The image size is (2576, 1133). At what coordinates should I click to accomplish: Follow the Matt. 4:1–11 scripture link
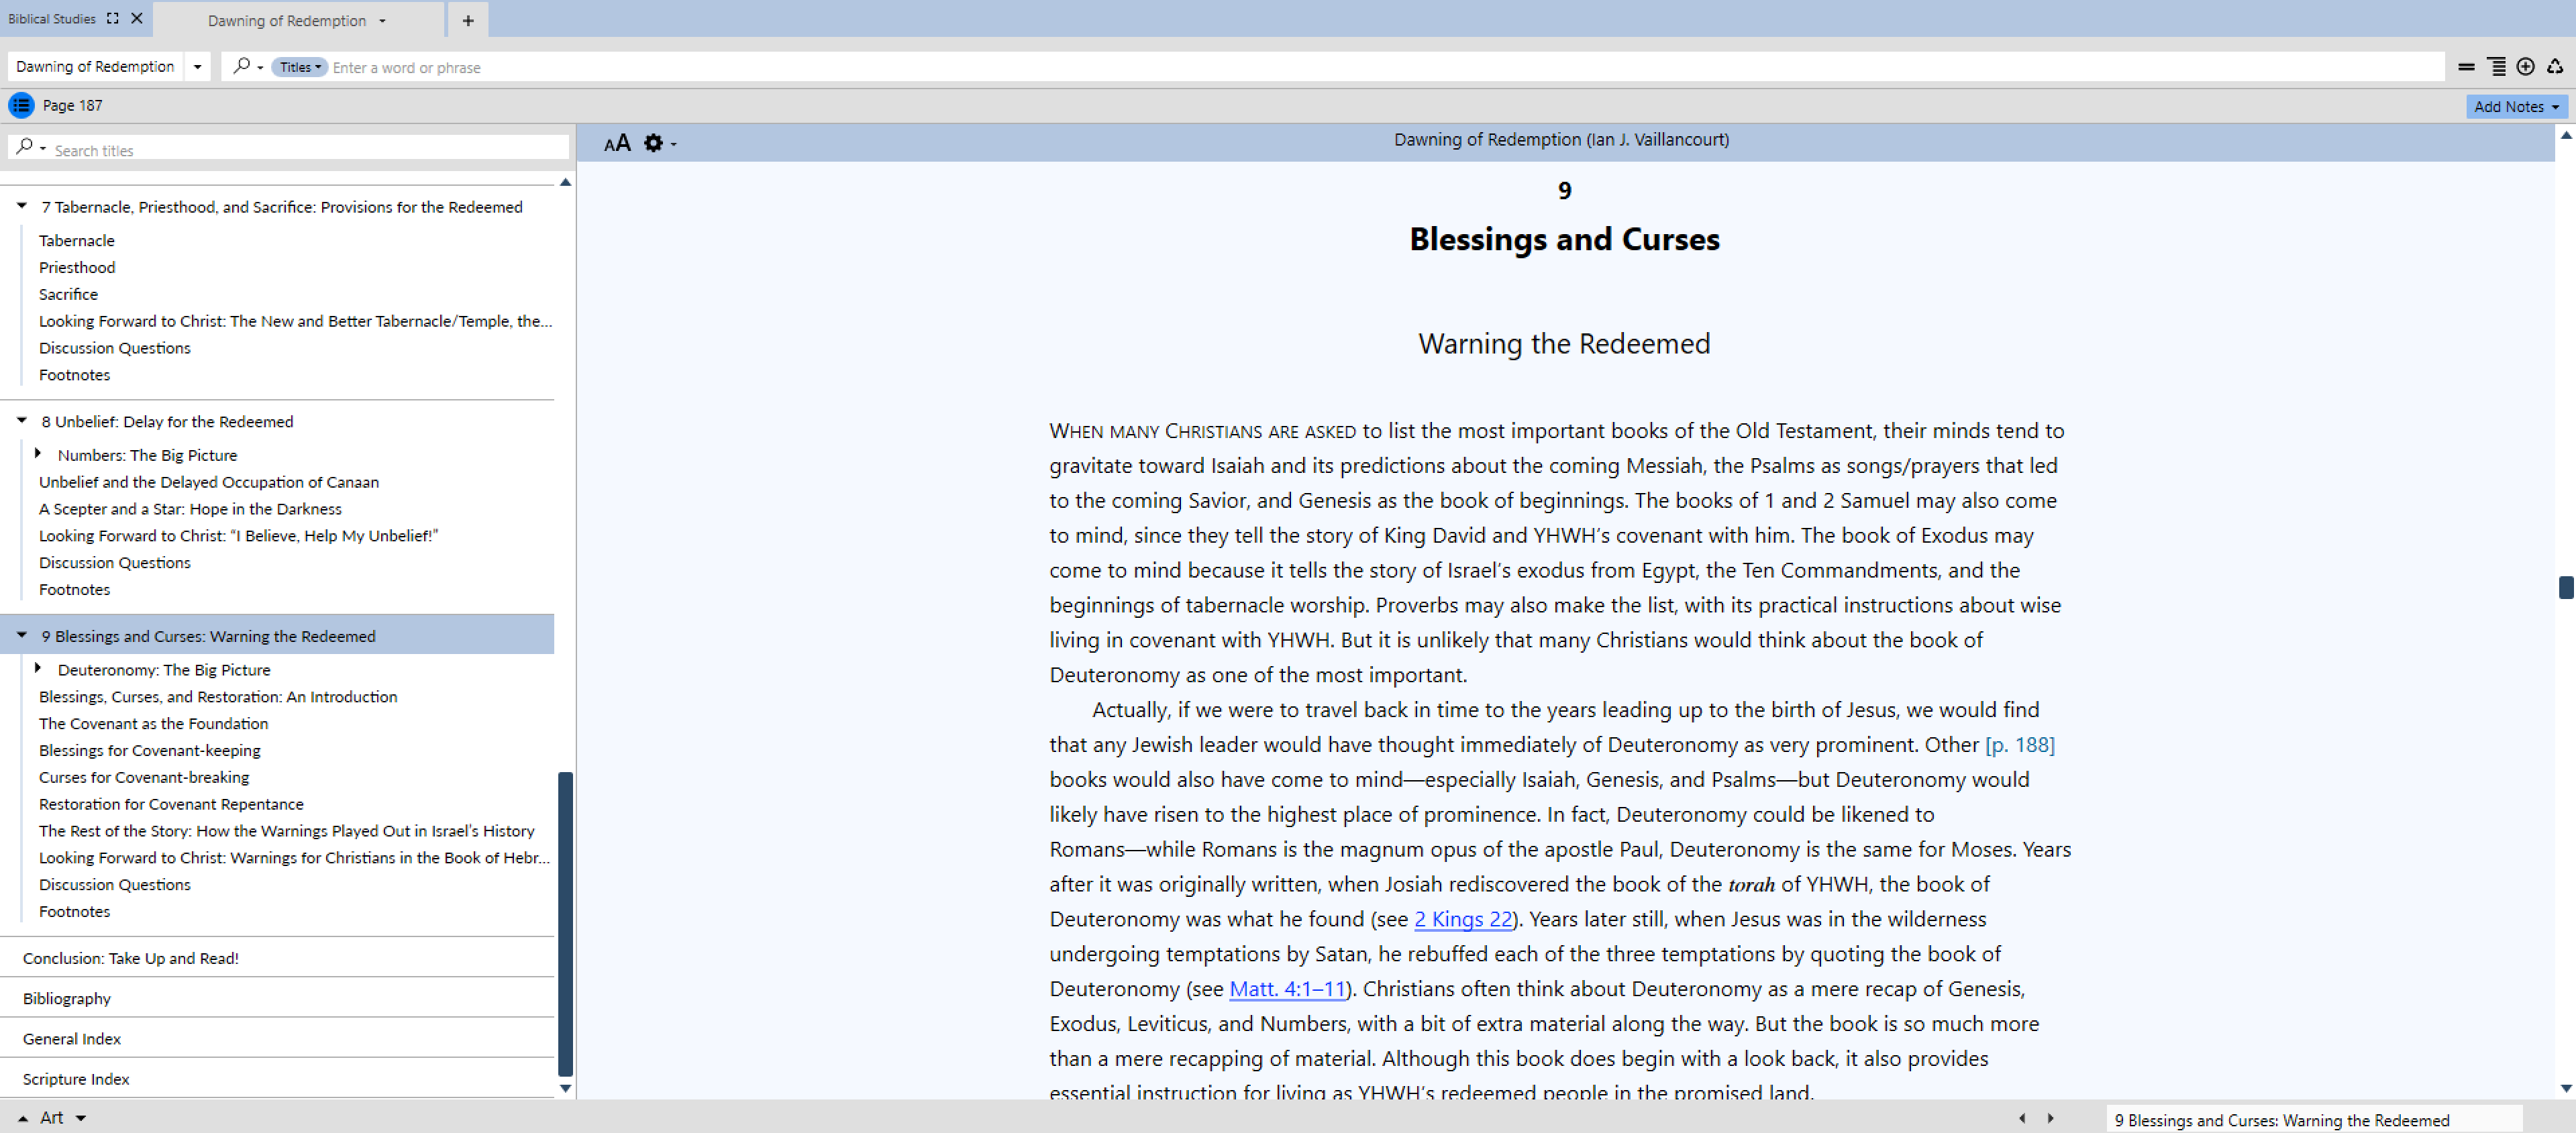pyautogui.click(x=1287, y=989)
